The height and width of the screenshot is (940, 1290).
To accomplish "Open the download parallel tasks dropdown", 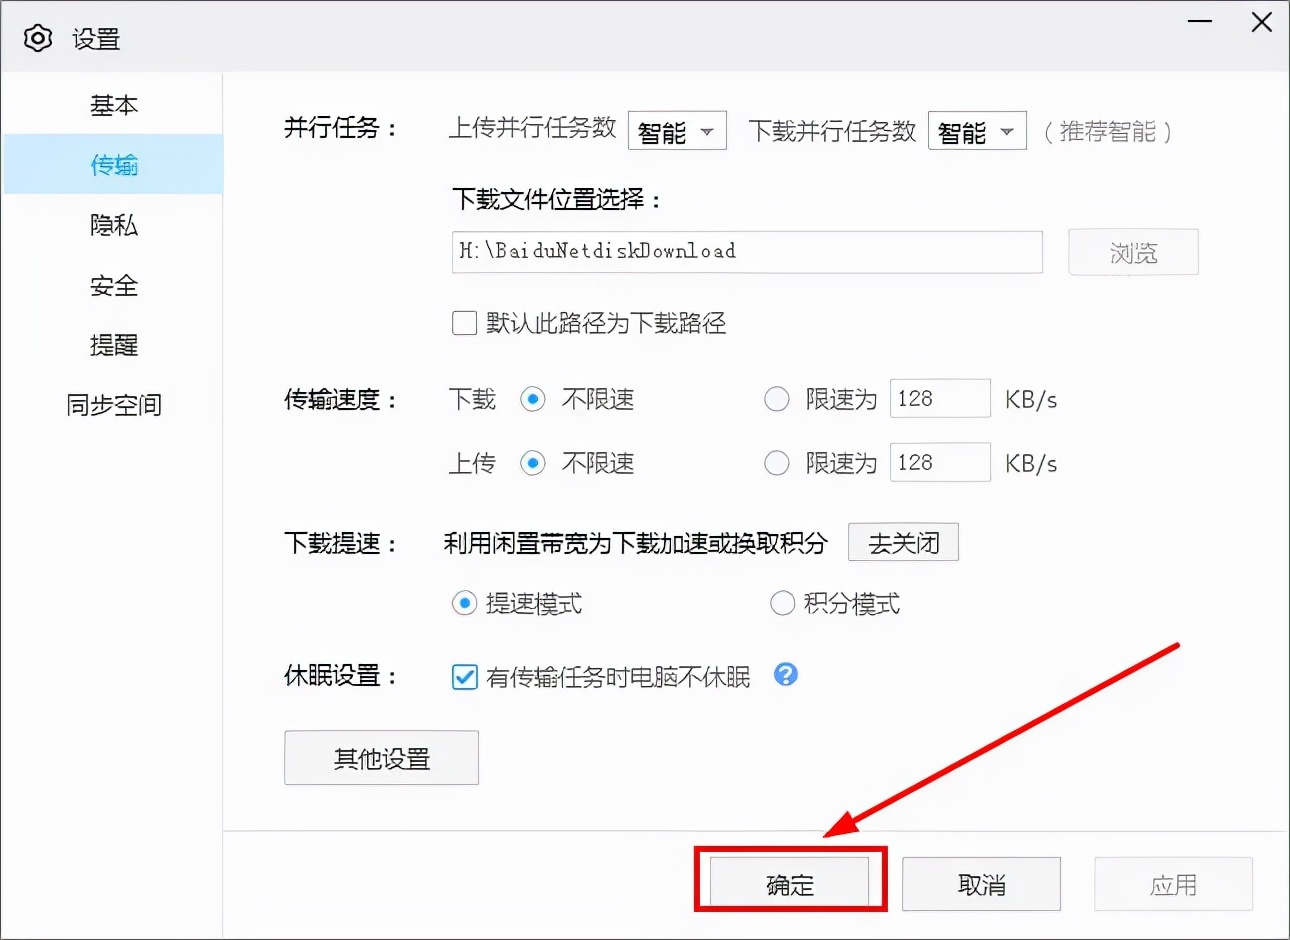I will click(x=976, y=130).
